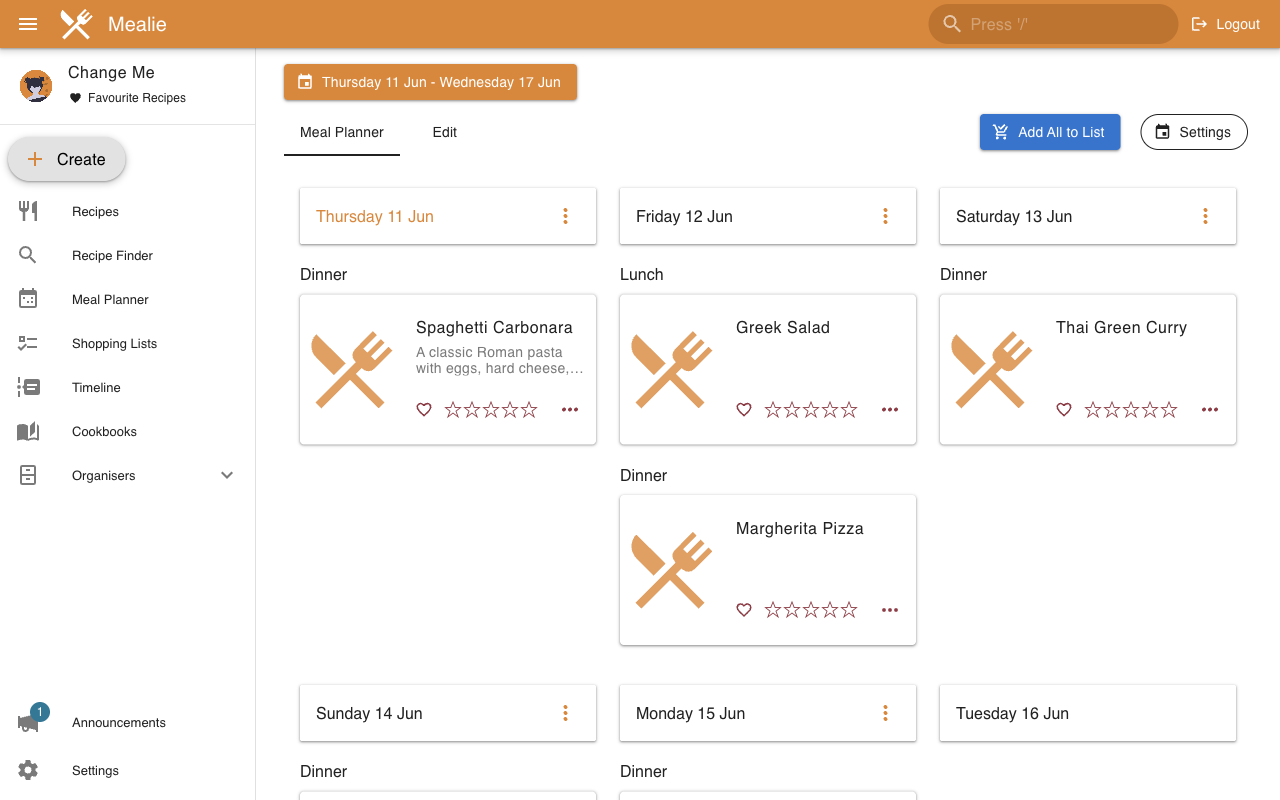
Task: Click Spaghetti Carbonara fork-knife thumbnail
Action: pos(352,370)
